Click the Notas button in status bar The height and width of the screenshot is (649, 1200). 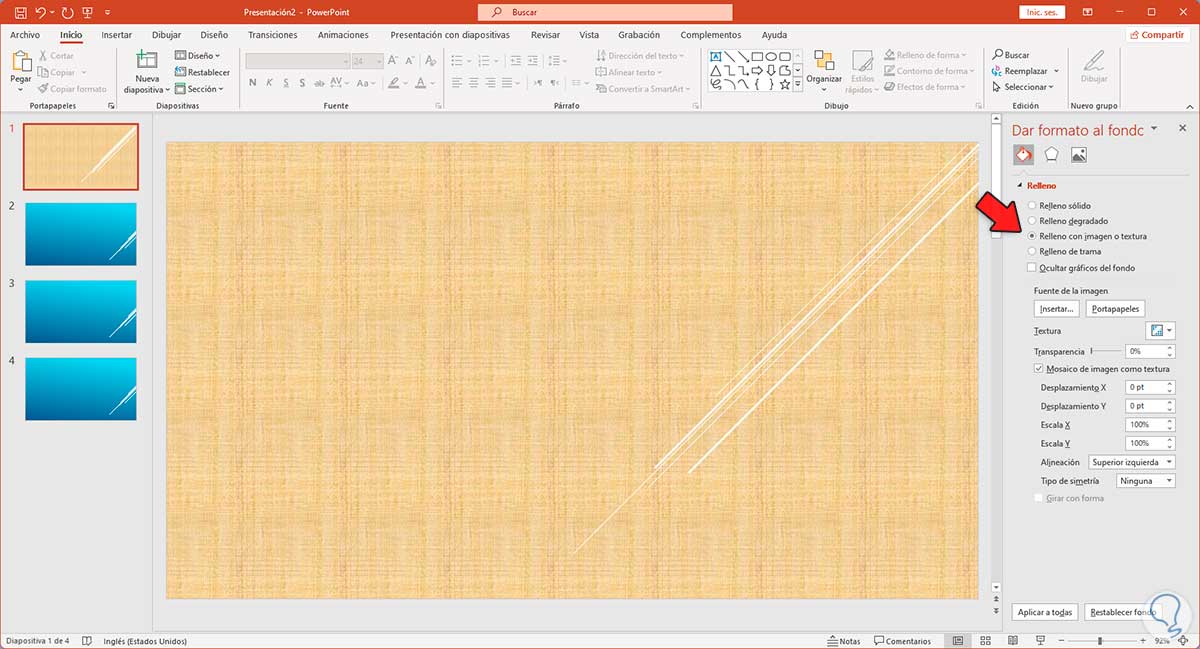[x=844, y=641]
